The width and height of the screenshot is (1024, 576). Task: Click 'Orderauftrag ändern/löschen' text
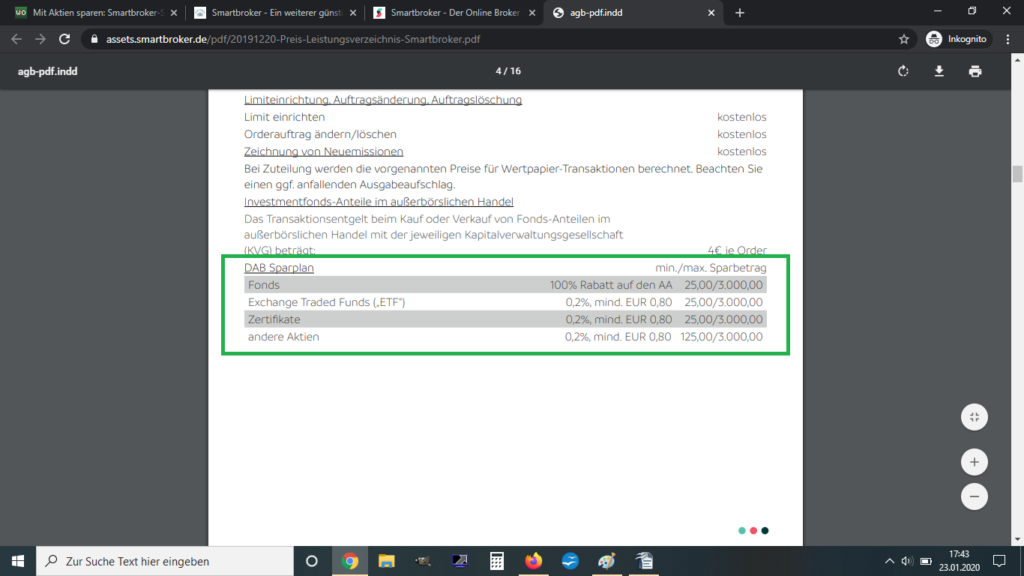pyautogui.click(x=320, y=134)
